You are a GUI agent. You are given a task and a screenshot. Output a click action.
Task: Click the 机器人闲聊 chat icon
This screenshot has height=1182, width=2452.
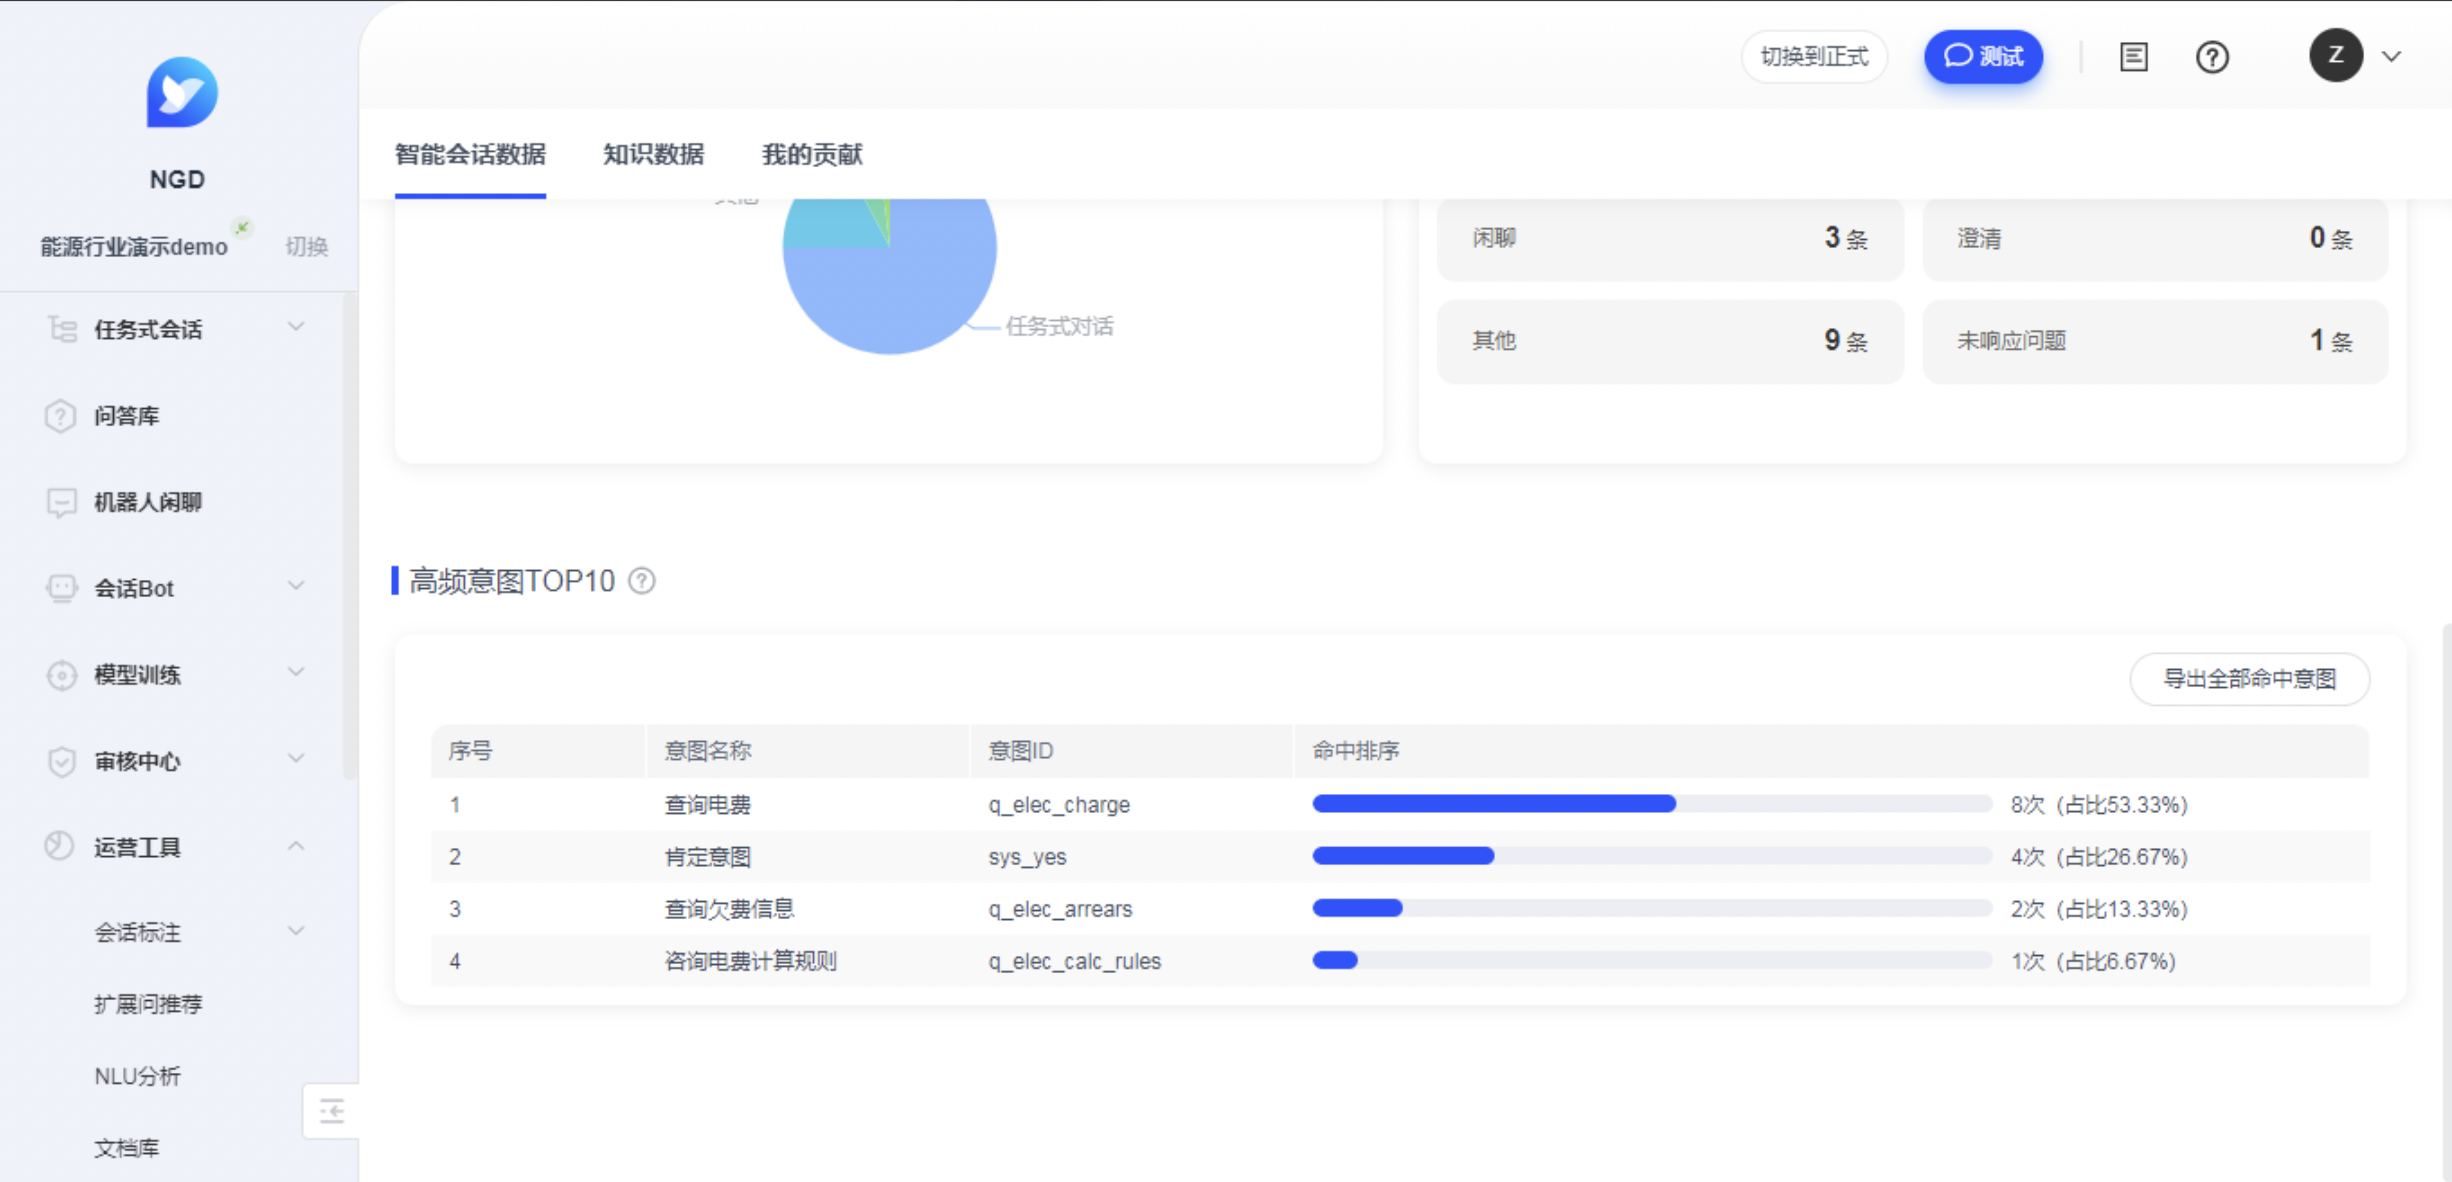[61, 502]
